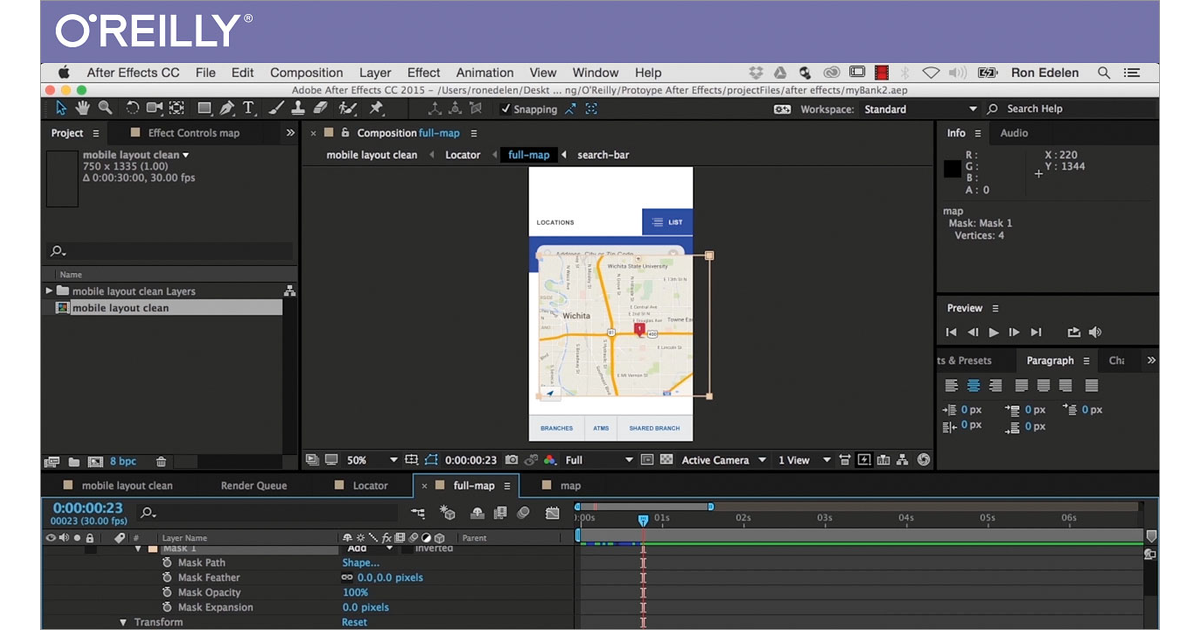
Task: Open the Full resolution dropdown
Action: point(599,460)
